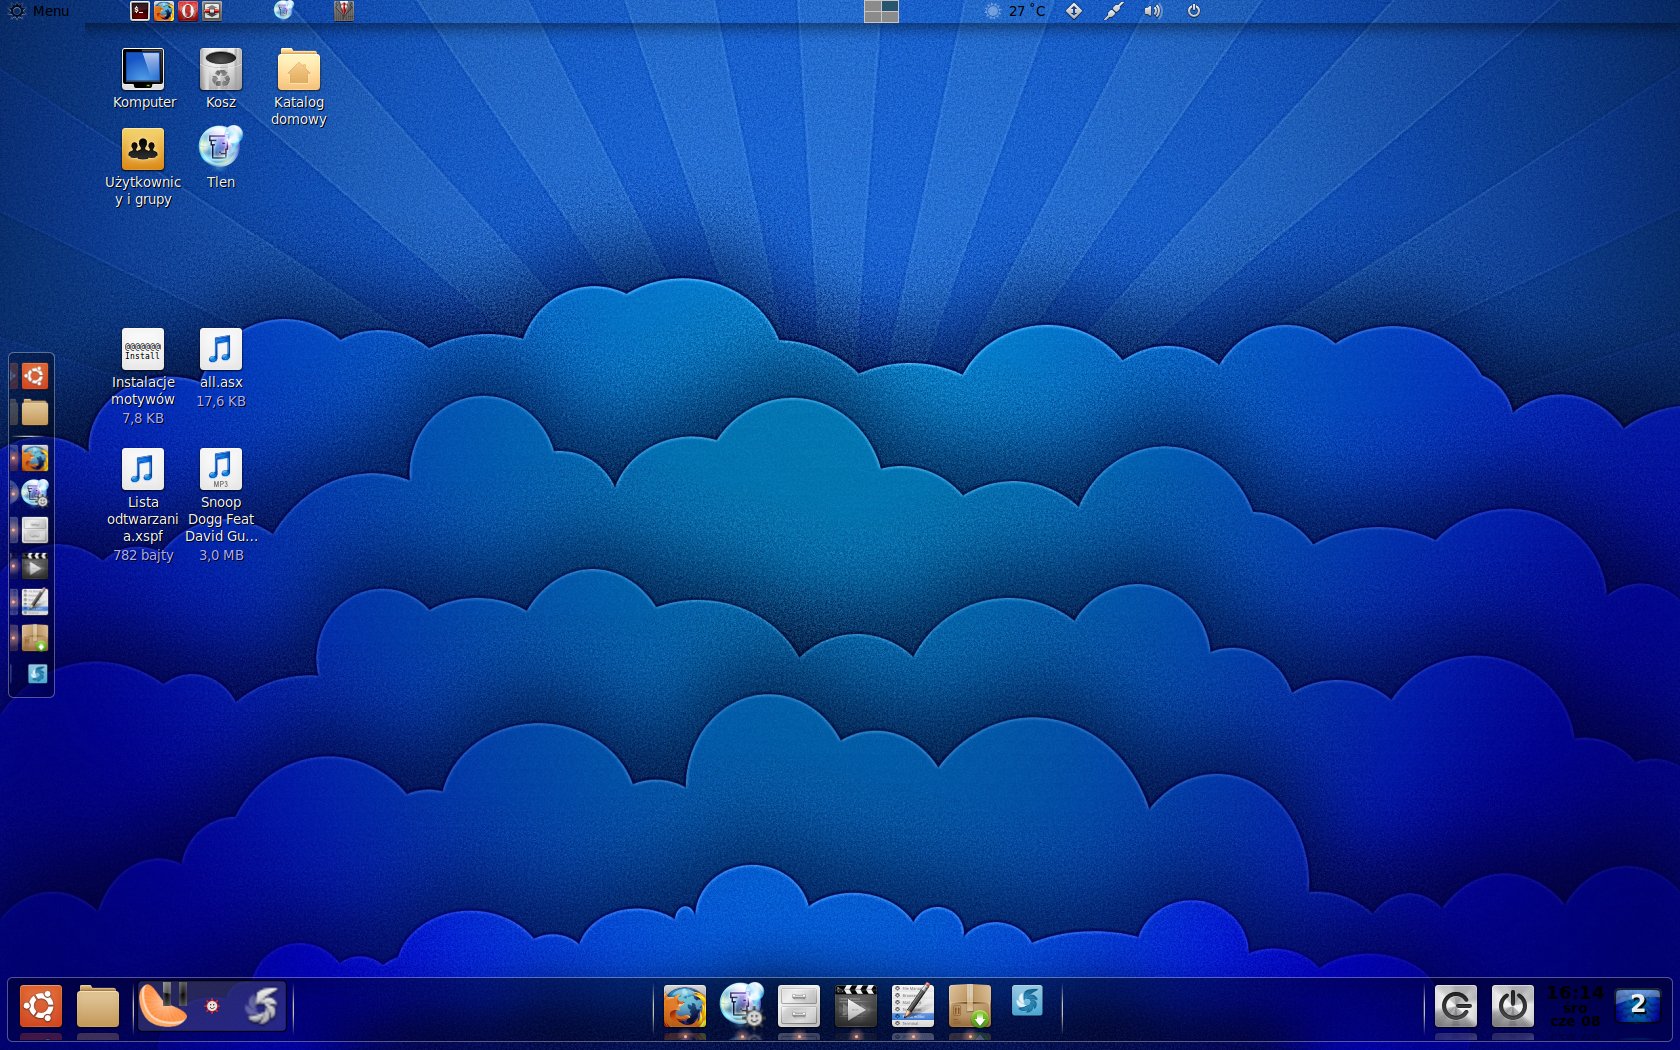Open the file cabinet in bottom dock

point(799,1006)
